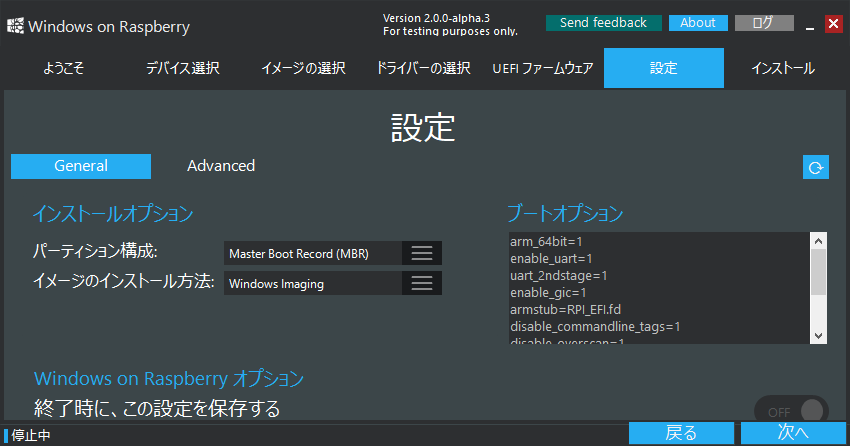Click the イメージのインストール方法 label
Viewport: 850px width, 446px height.
[124, 281]
